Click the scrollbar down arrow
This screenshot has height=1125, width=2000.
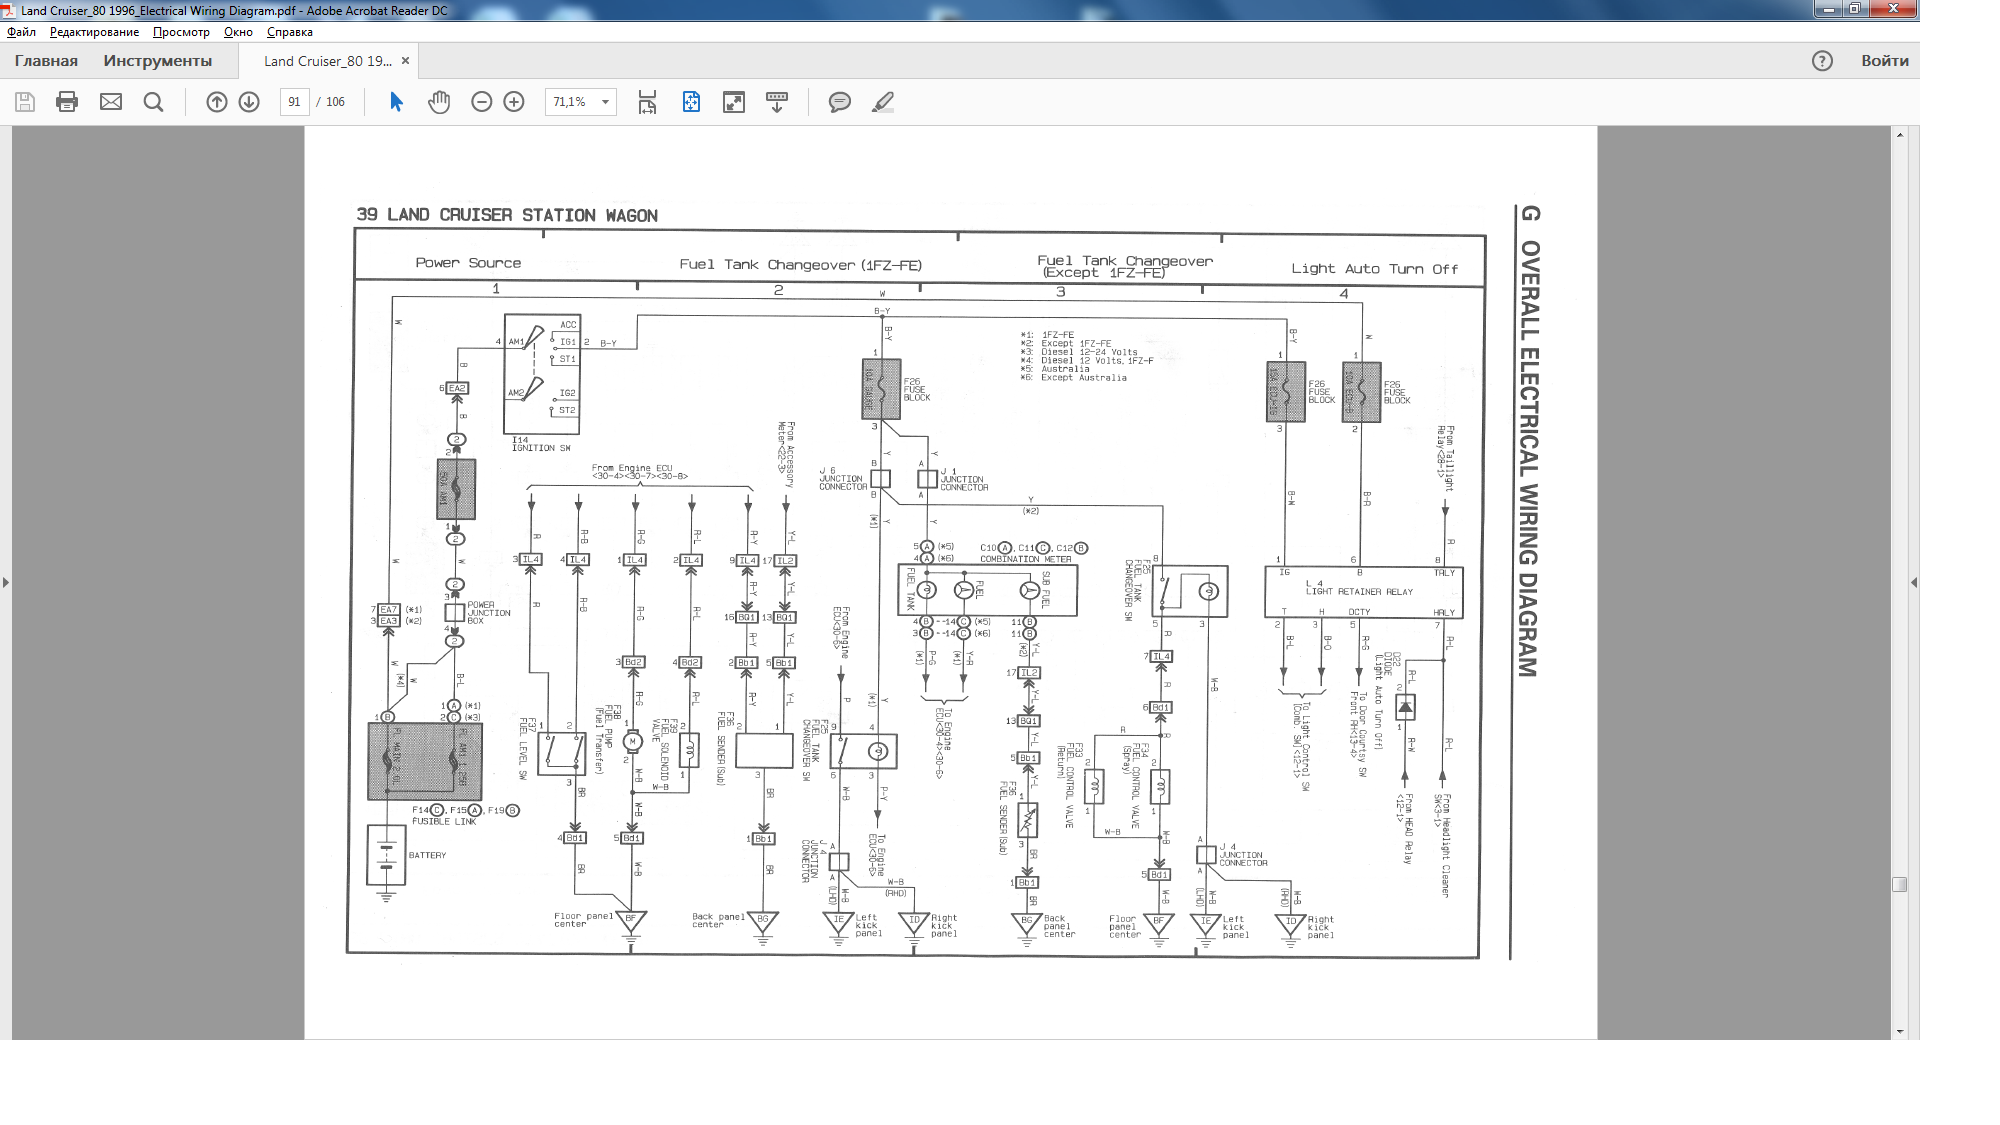(x=1900, y=1031)
